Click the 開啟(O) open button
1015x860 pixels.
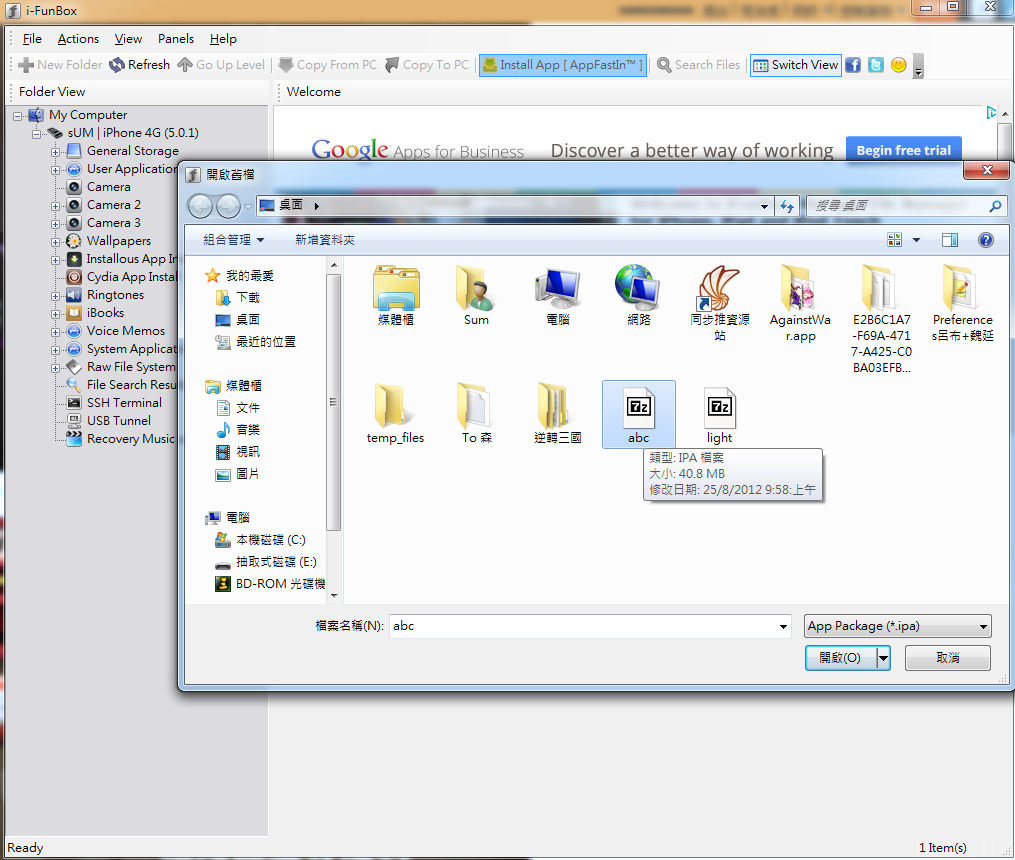pos(840,658)
